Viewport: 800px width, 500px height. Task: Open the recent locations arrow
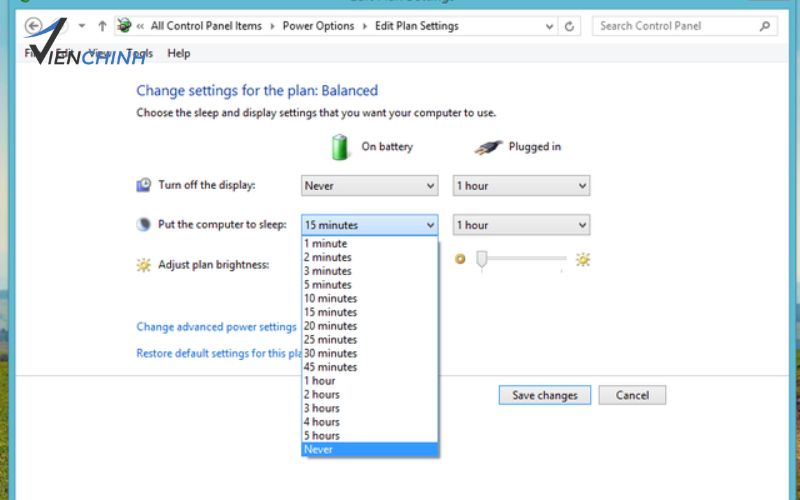click(82, 26)
